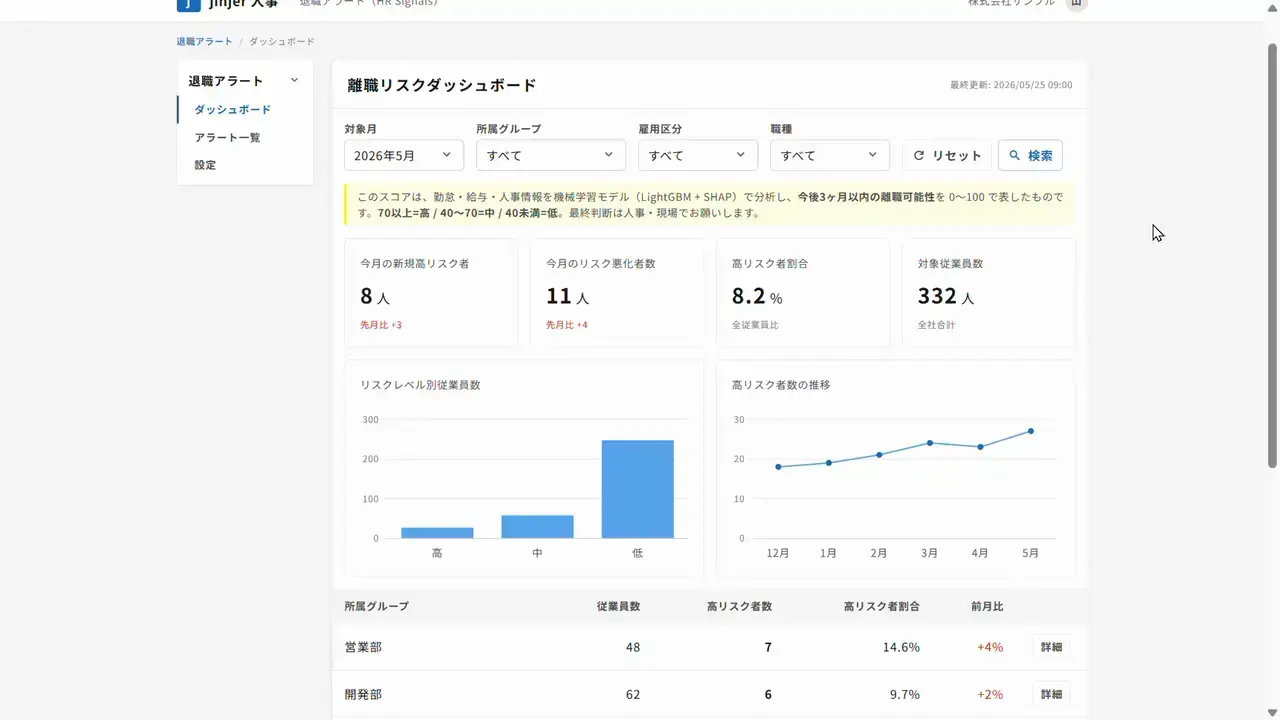Click the 検索 button
The width and height of the screenshot is (1280, 720).
(1030, 155)
